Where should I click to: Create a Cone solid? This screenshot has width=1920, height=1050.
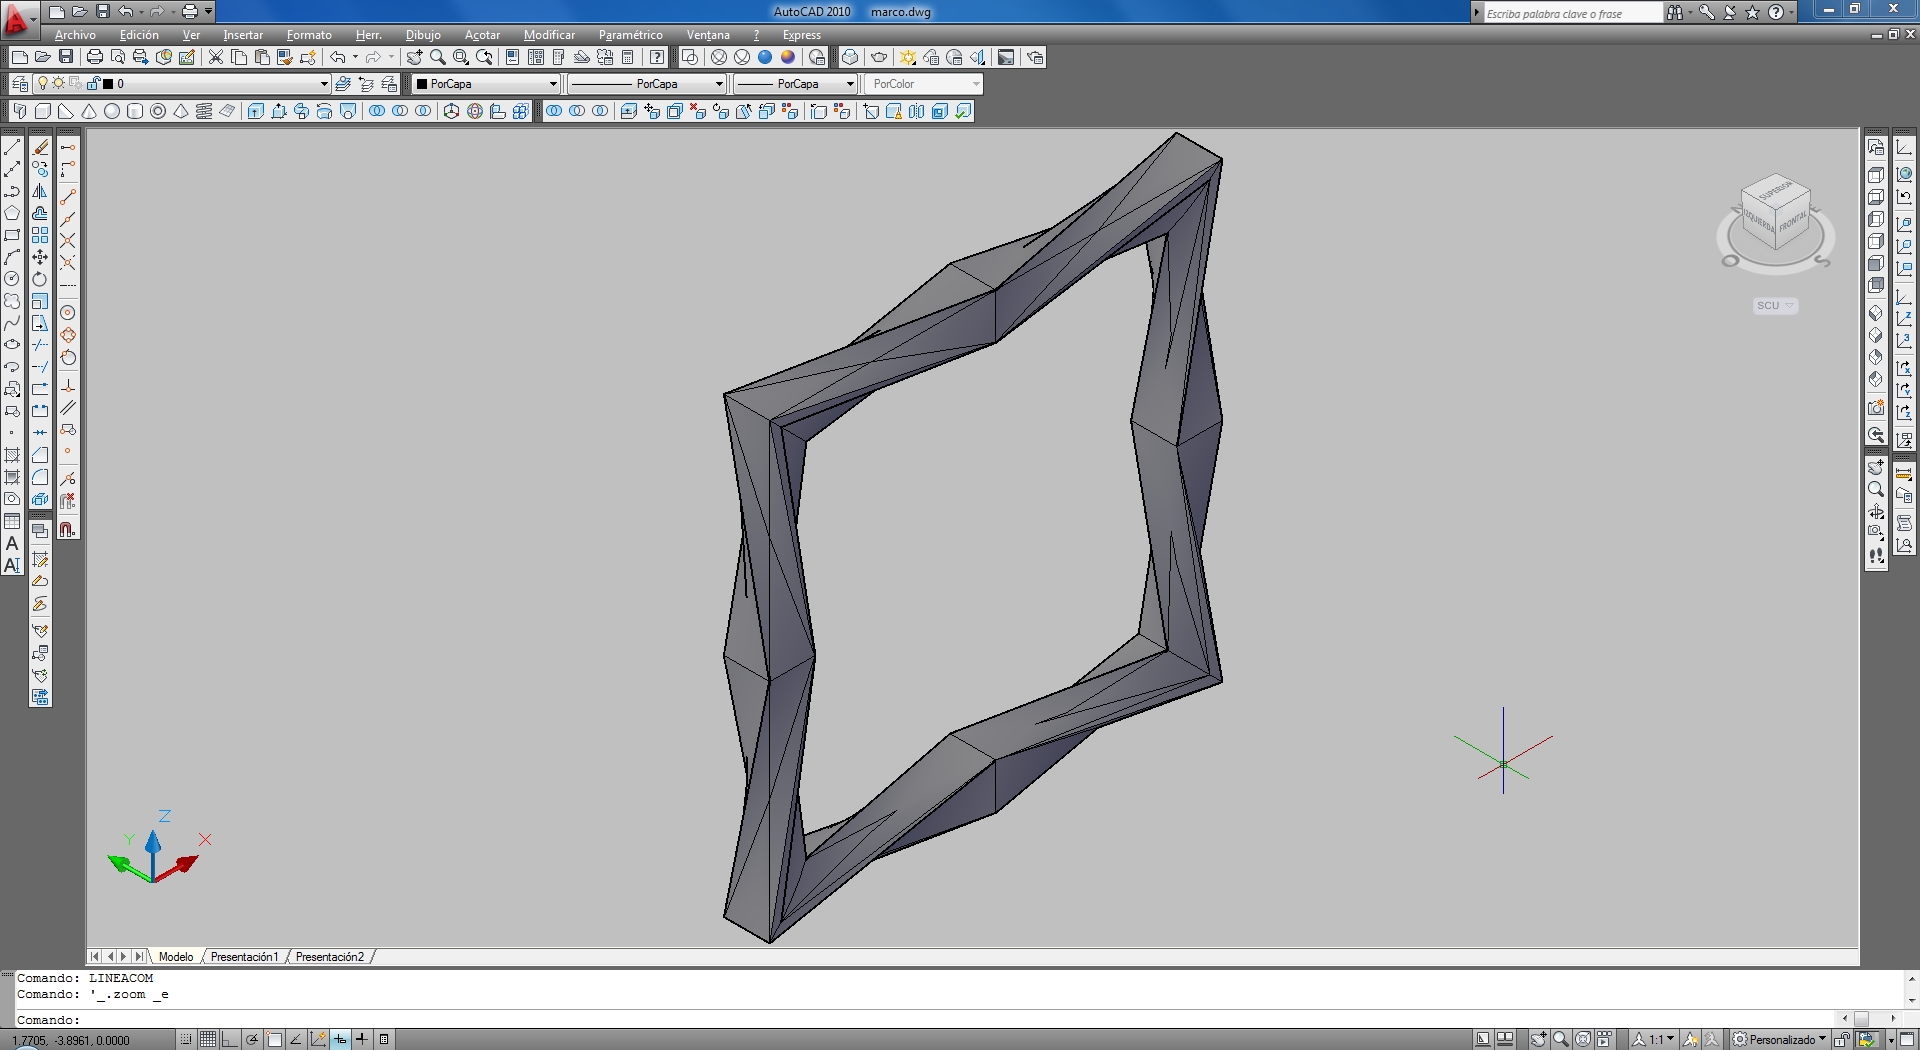[89, 111]
